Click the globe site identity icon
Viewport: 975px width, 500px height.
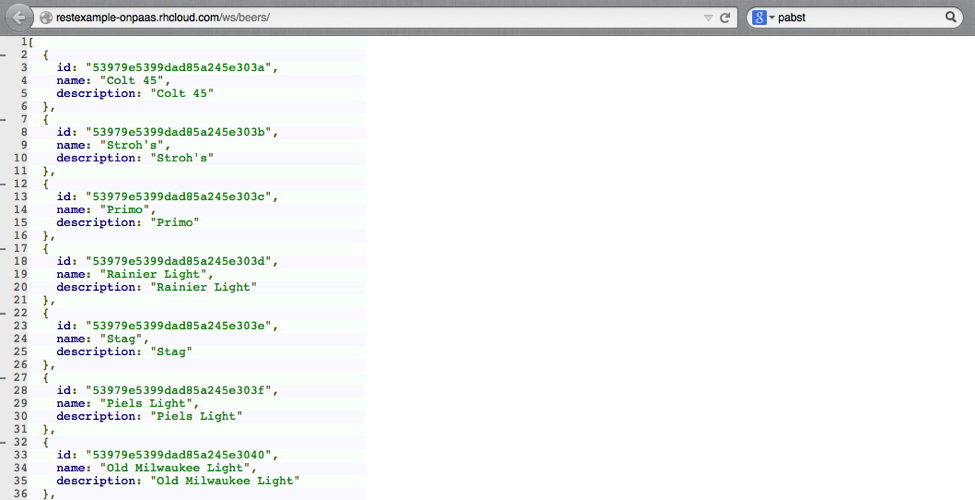(x=45, y=18)
